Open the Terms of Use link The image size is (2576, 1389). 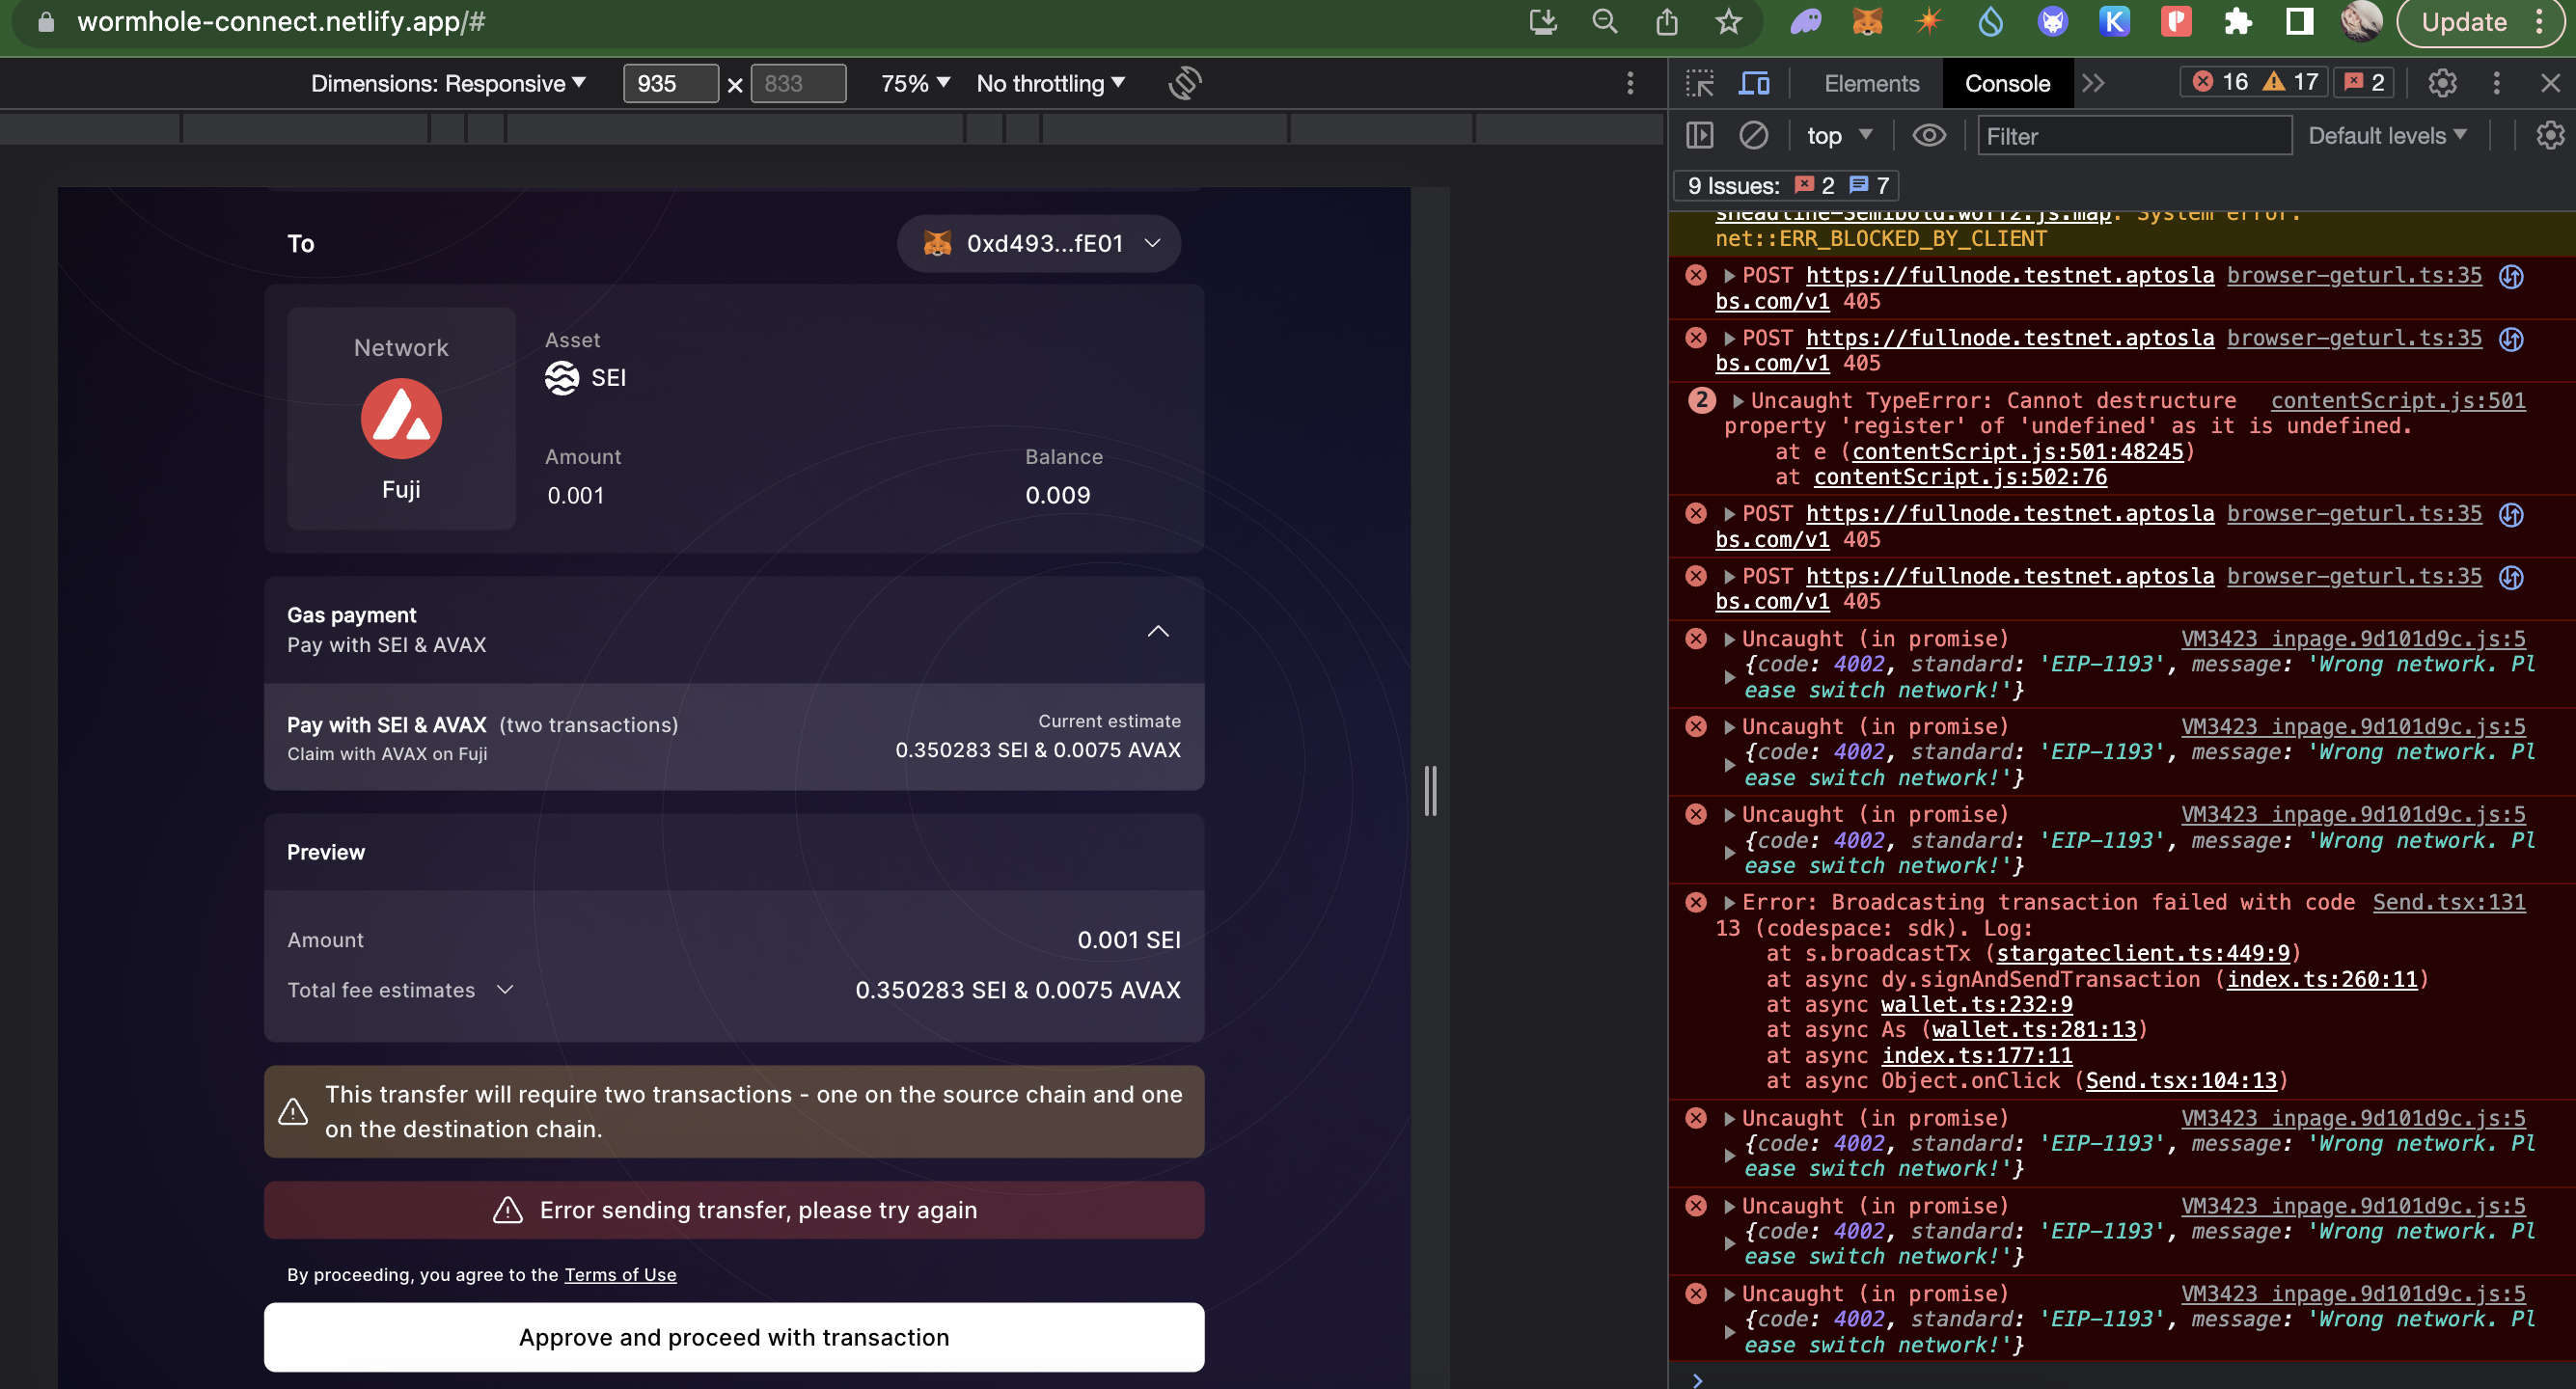point(620,1274)
